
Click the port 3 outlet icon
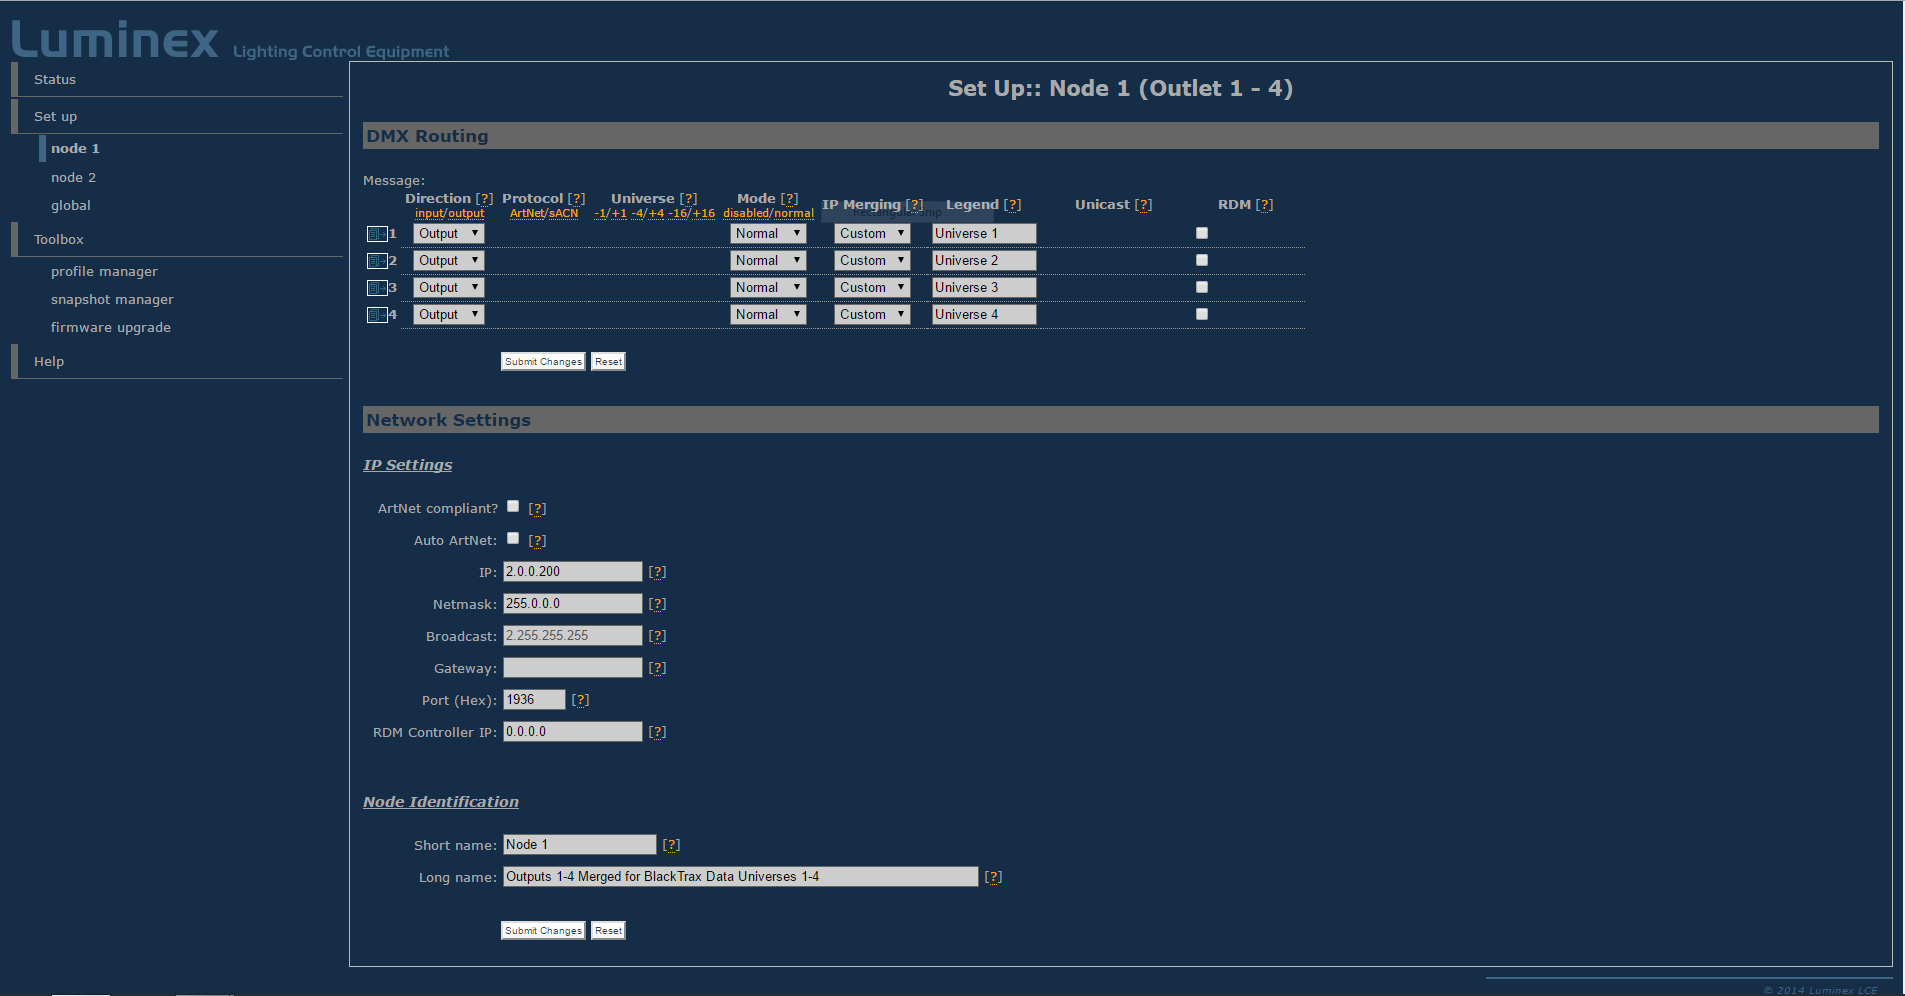[x=377, y=288]
